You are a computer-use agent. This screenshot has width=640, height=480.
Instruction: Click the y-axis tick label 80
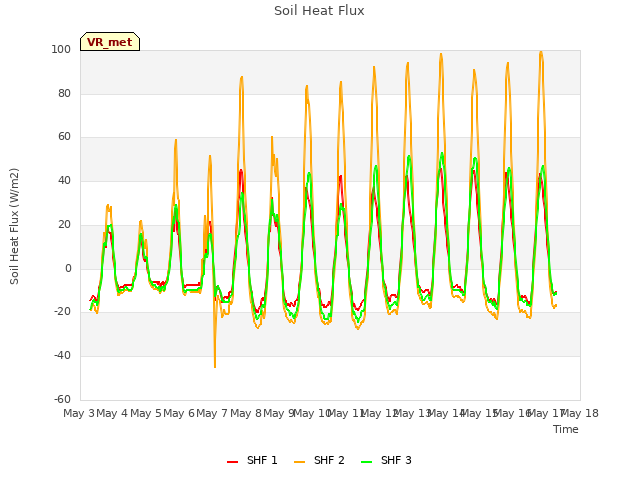tap(64, 93)
